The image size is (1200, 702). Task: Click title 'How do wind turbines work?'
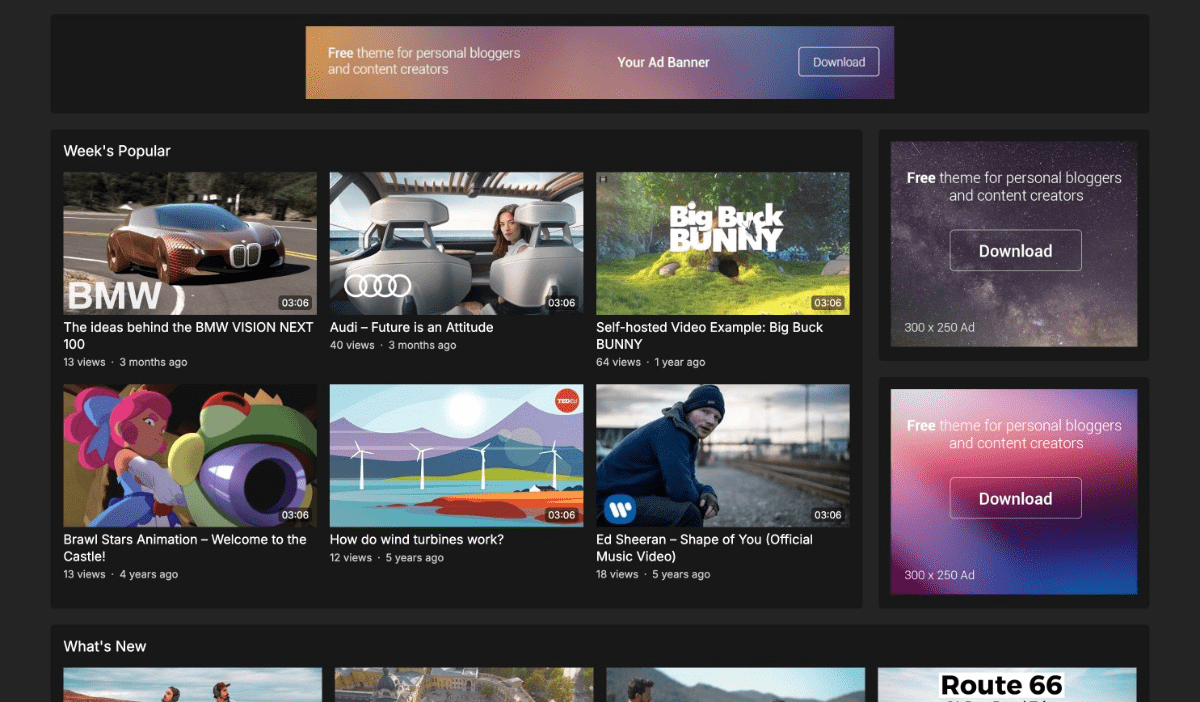417,539
